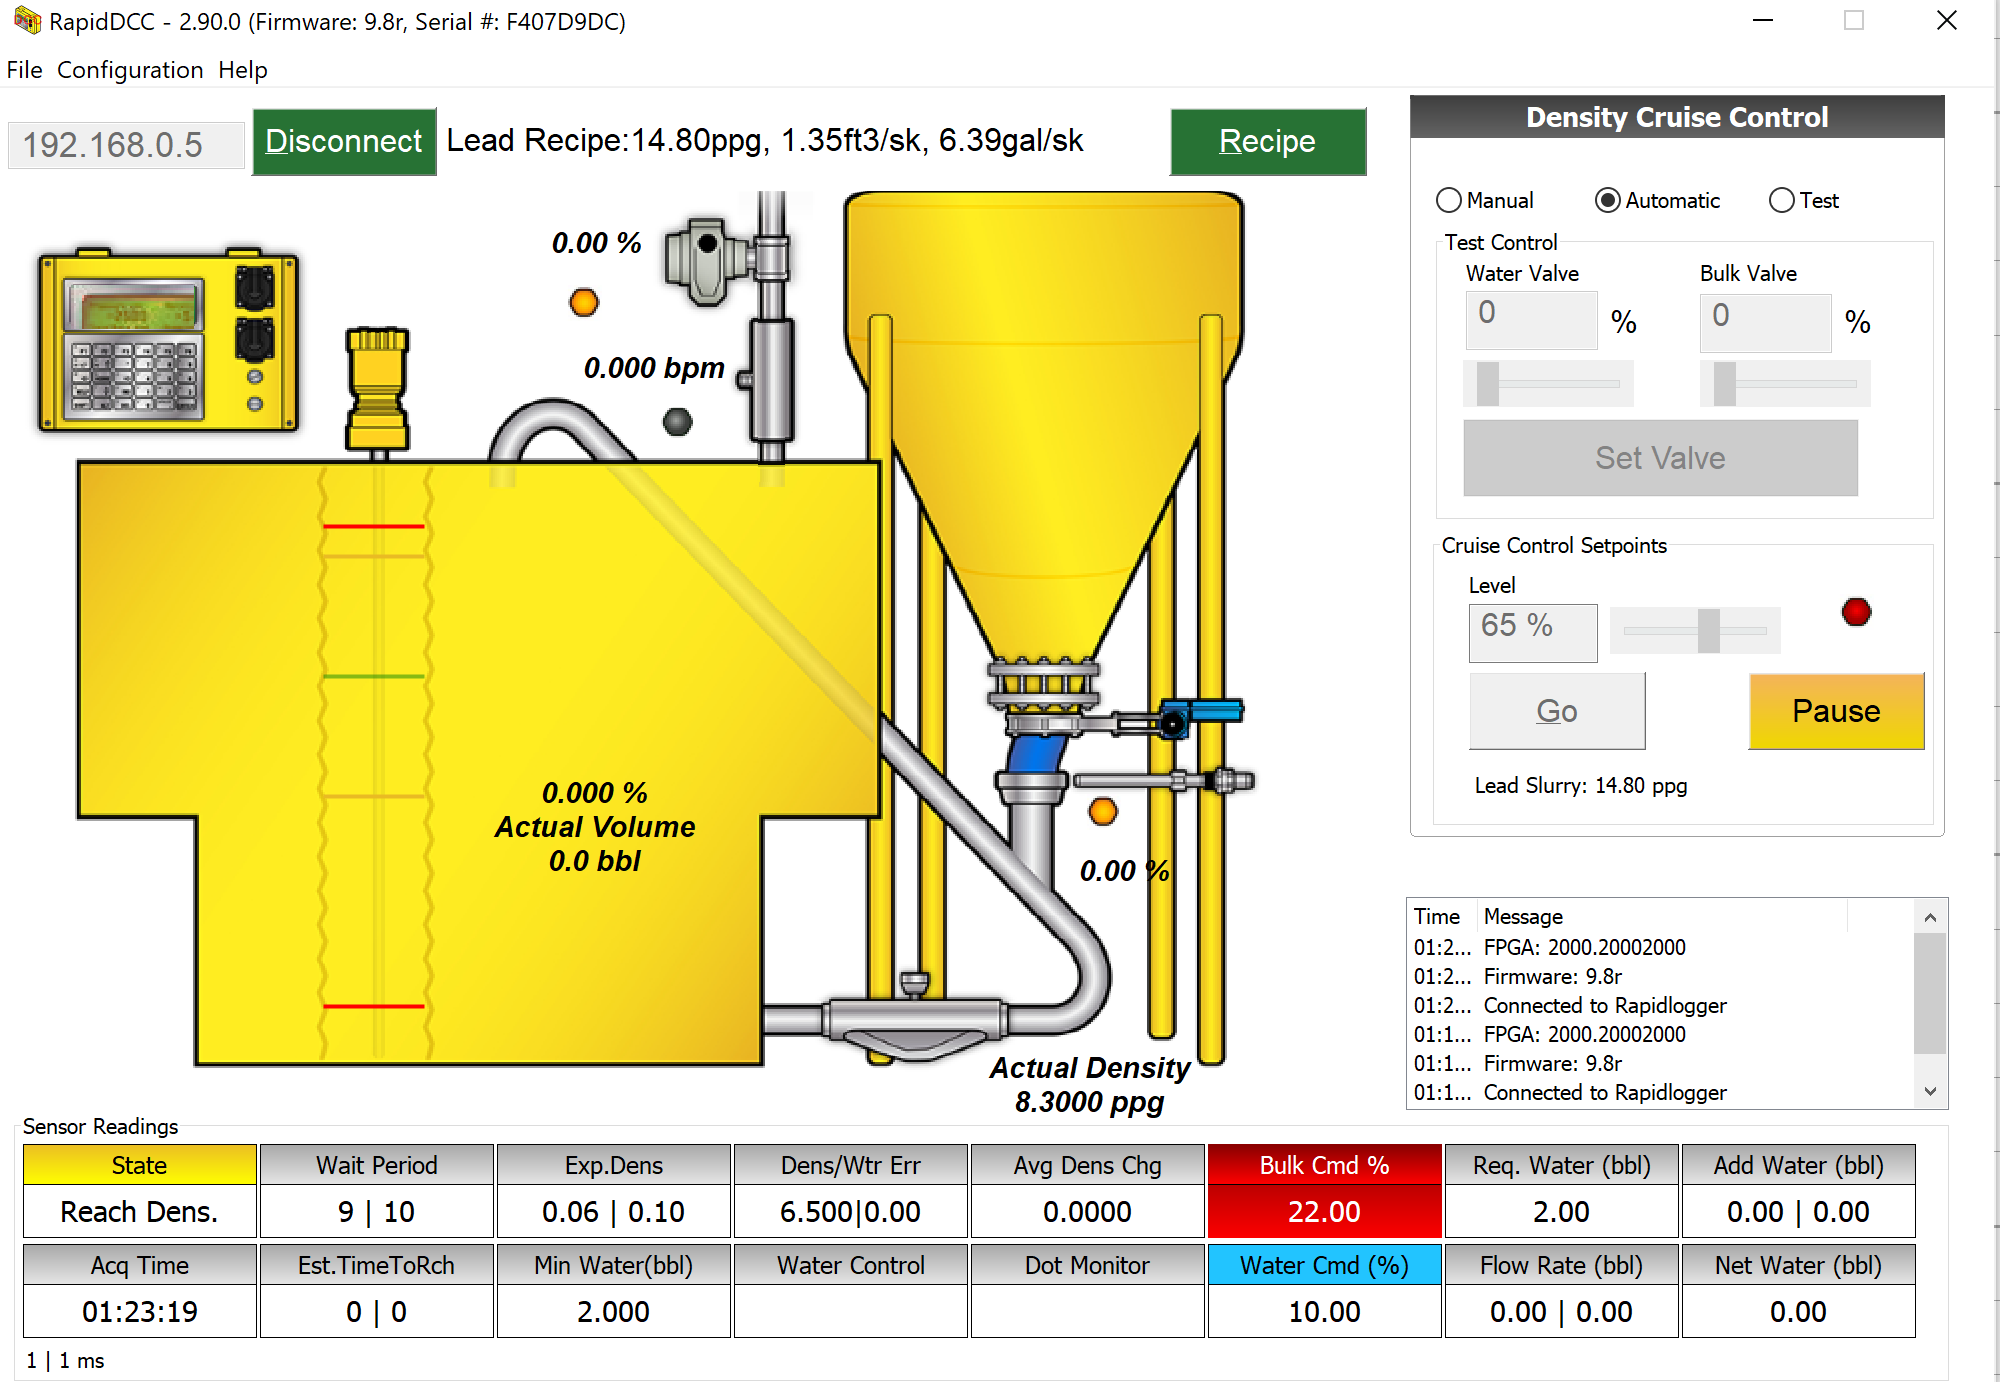Click the Actual Density 8.3000 ppg reading

(1089, 1085)
